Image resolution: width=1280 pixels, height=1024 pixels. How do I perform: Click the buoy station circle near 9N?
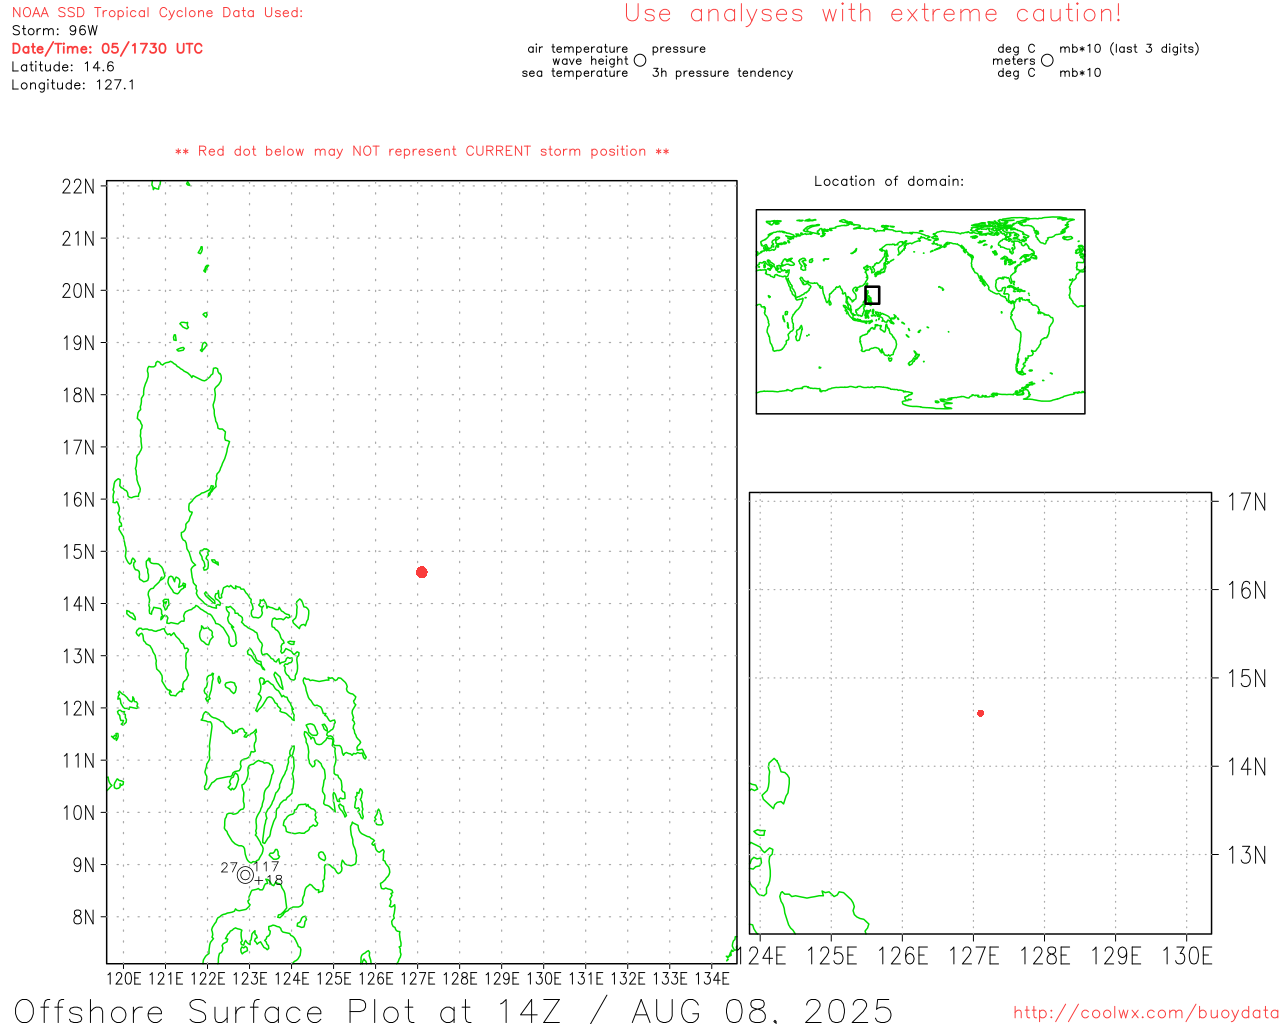245,875
